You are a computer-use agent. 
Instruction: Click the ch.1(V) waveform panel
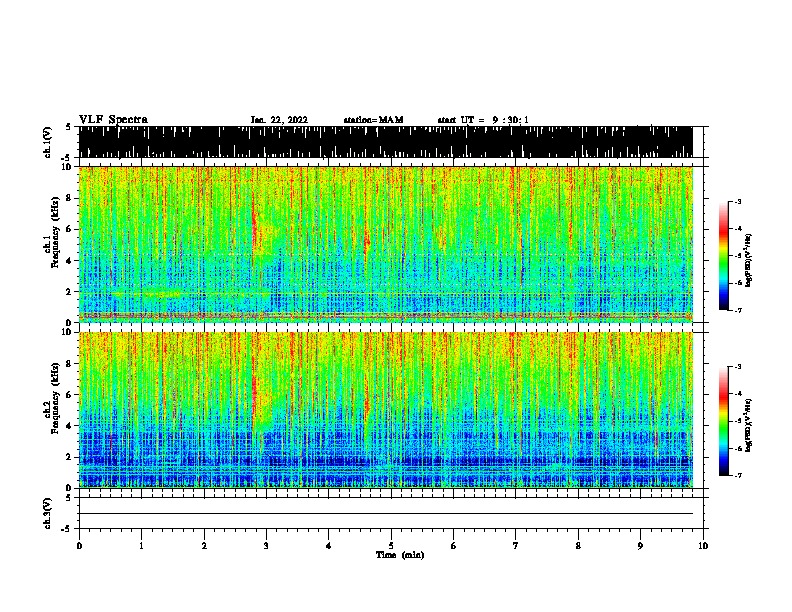click(x=385, y=142)
